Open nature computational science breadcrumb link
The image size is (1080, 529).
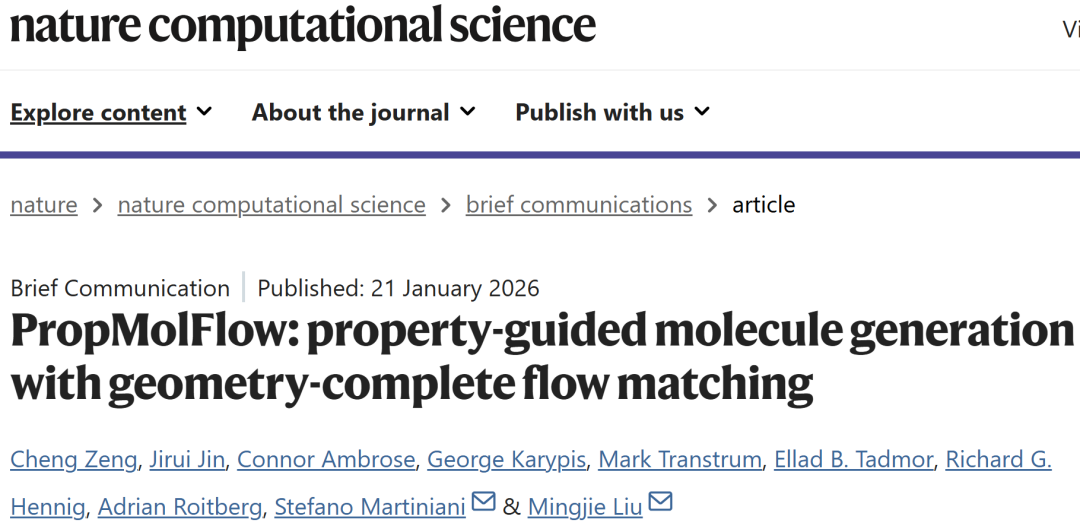click(x=271, y=205)
